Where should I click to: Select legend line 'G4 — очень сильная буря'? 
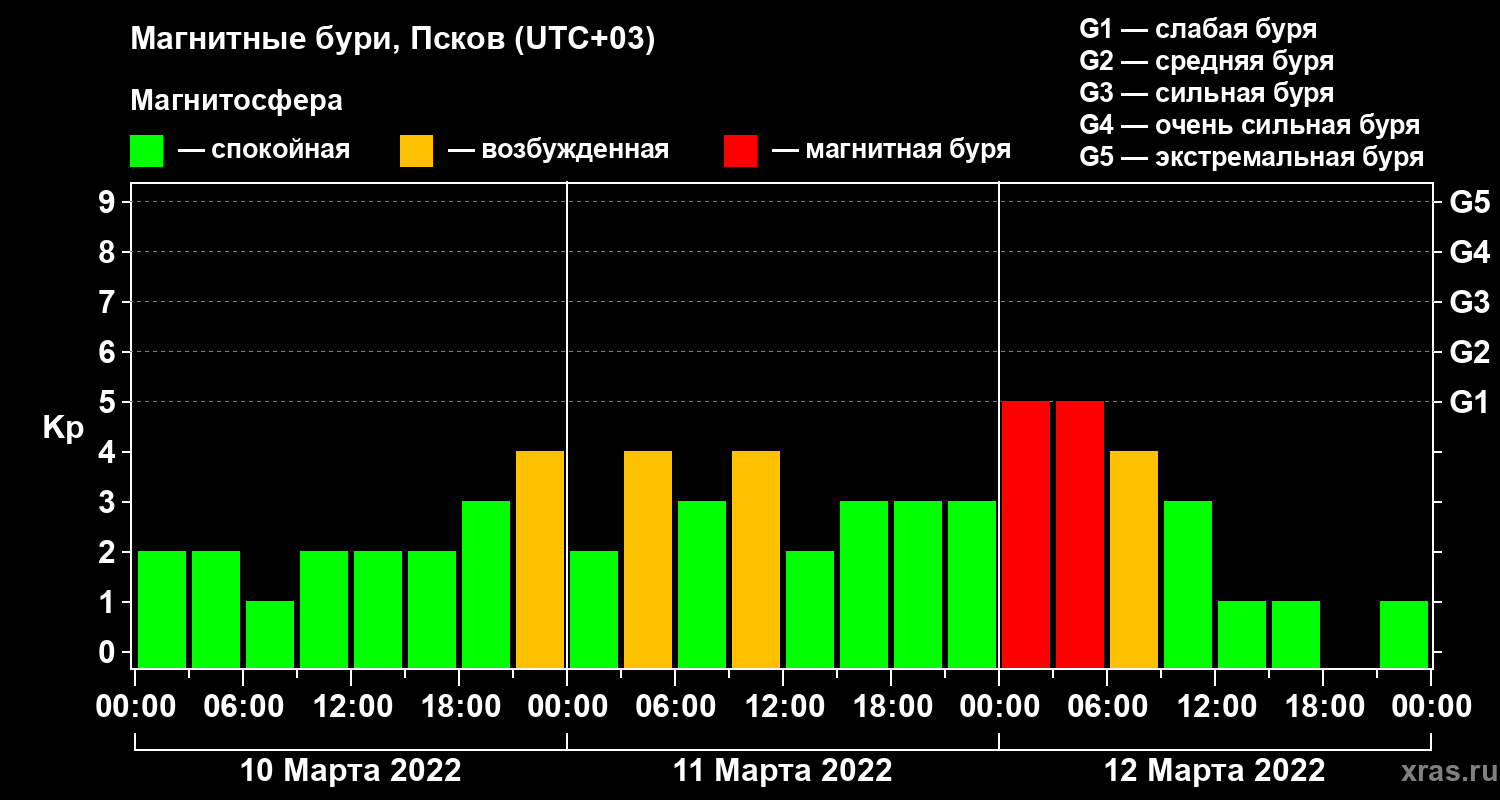point(1249,125)
